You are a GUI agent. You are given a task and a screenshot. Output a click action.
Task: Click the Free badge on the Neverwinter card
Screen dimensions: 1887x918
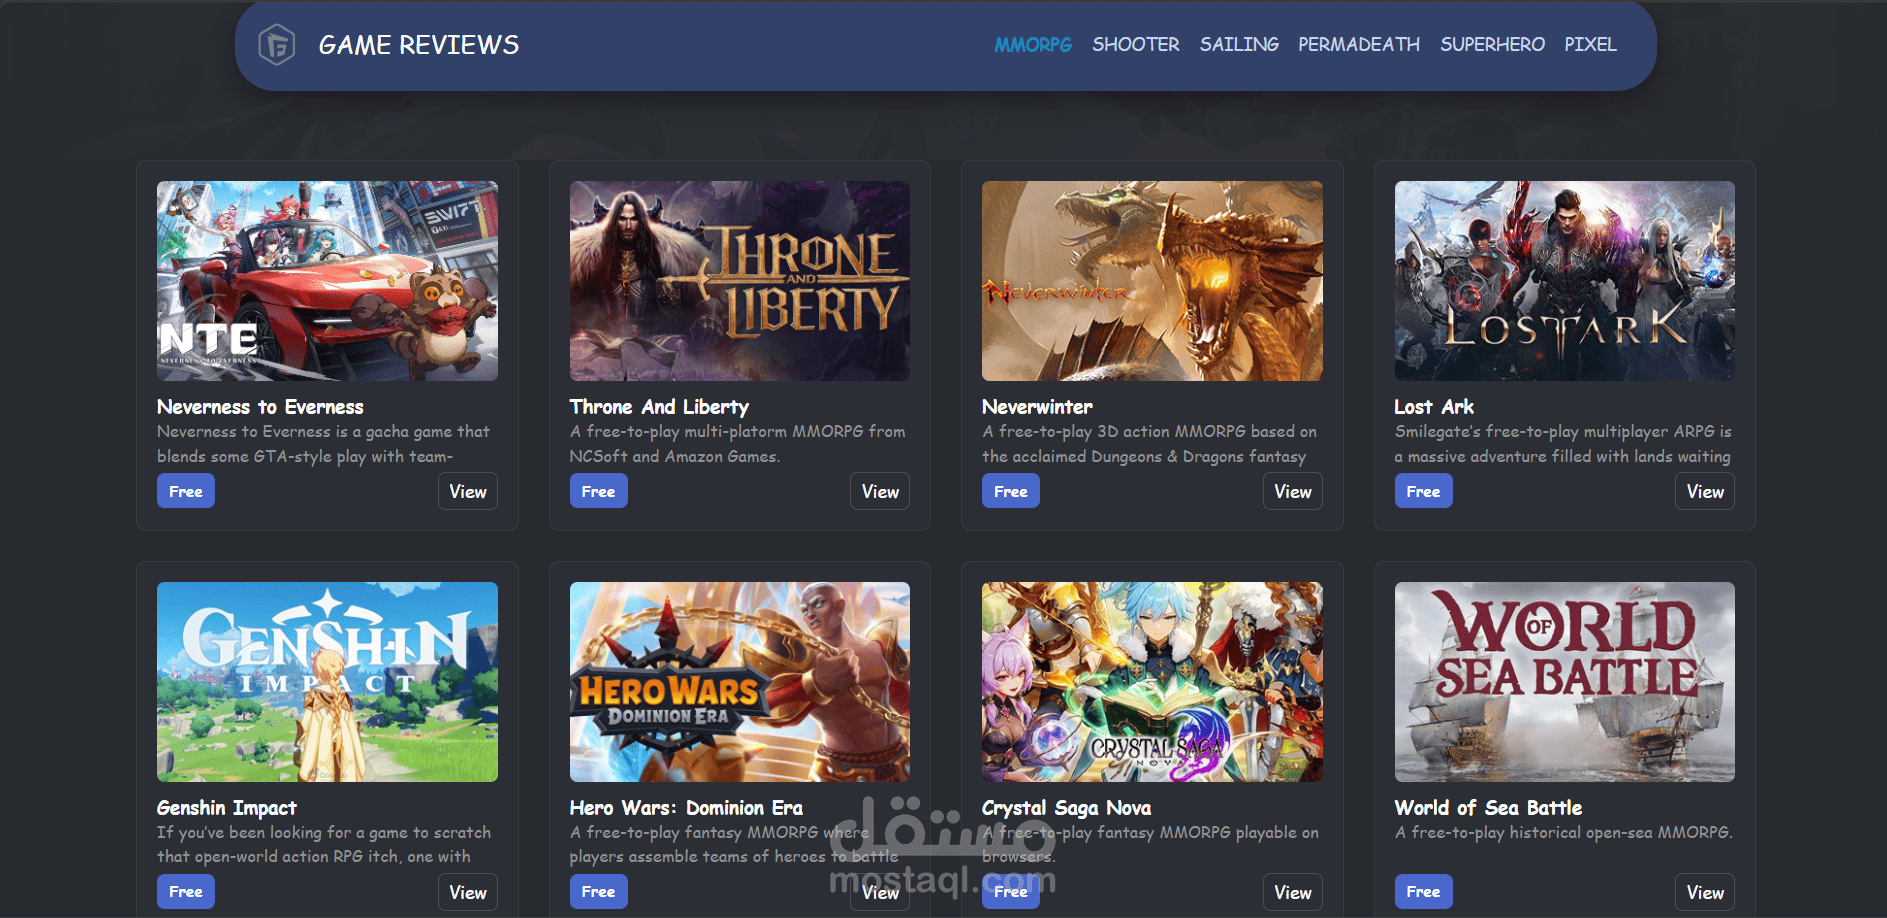(1011, 491)
